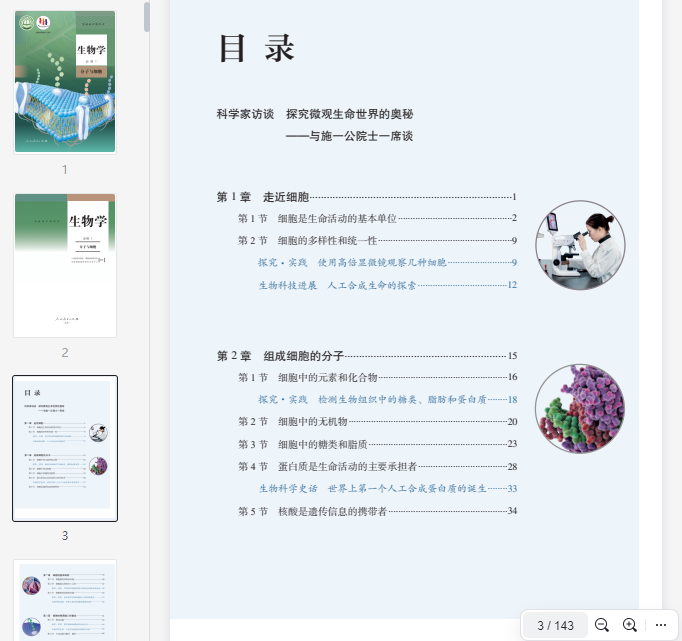This screenshot has height=641, width=682.
Task: Click entry 核酸是遗传信息的携带者
Action: coord(377,511)
